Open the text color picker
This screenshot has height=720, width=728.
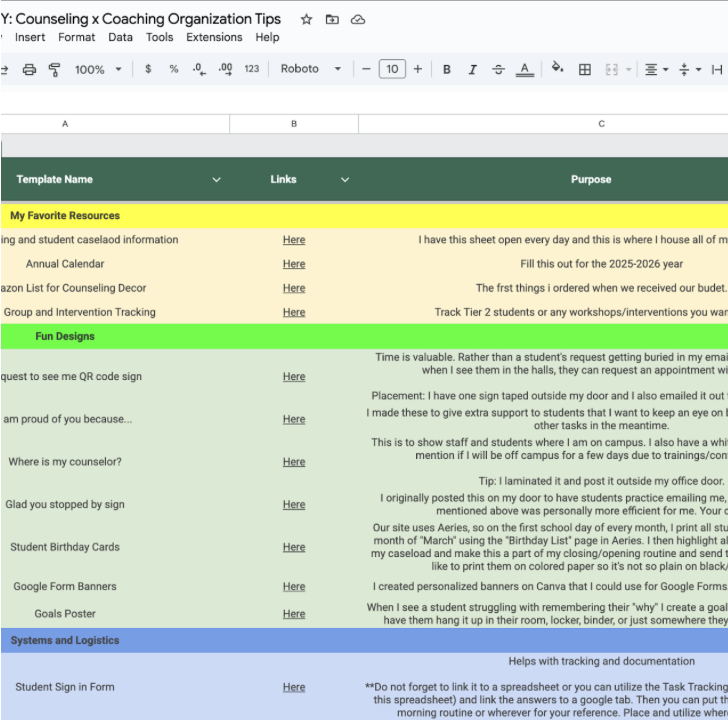point(525,70)
